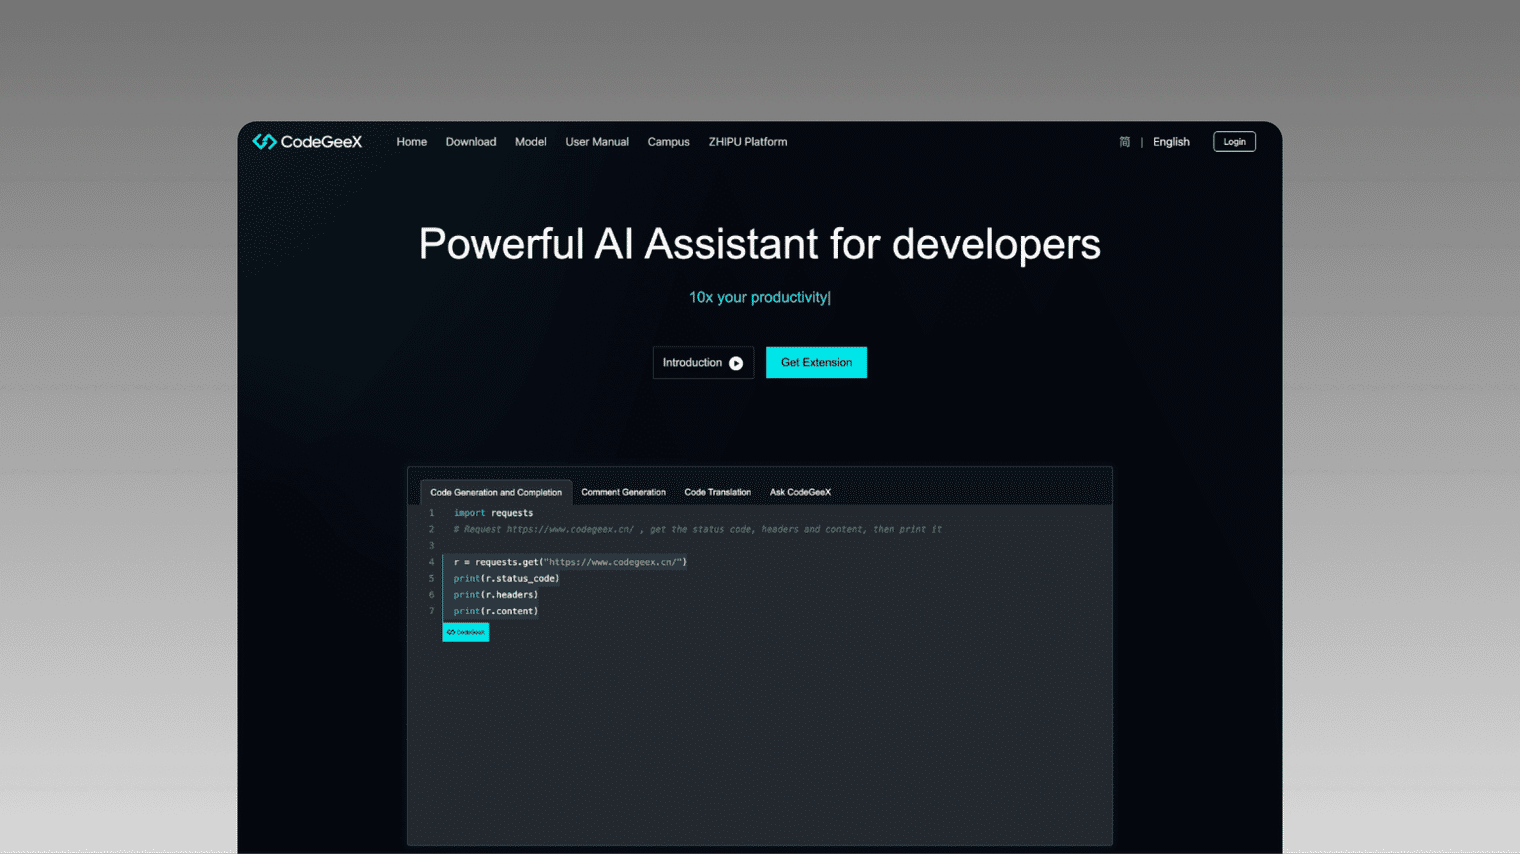Navigate to the Campus section

click(x=668, y=142)
